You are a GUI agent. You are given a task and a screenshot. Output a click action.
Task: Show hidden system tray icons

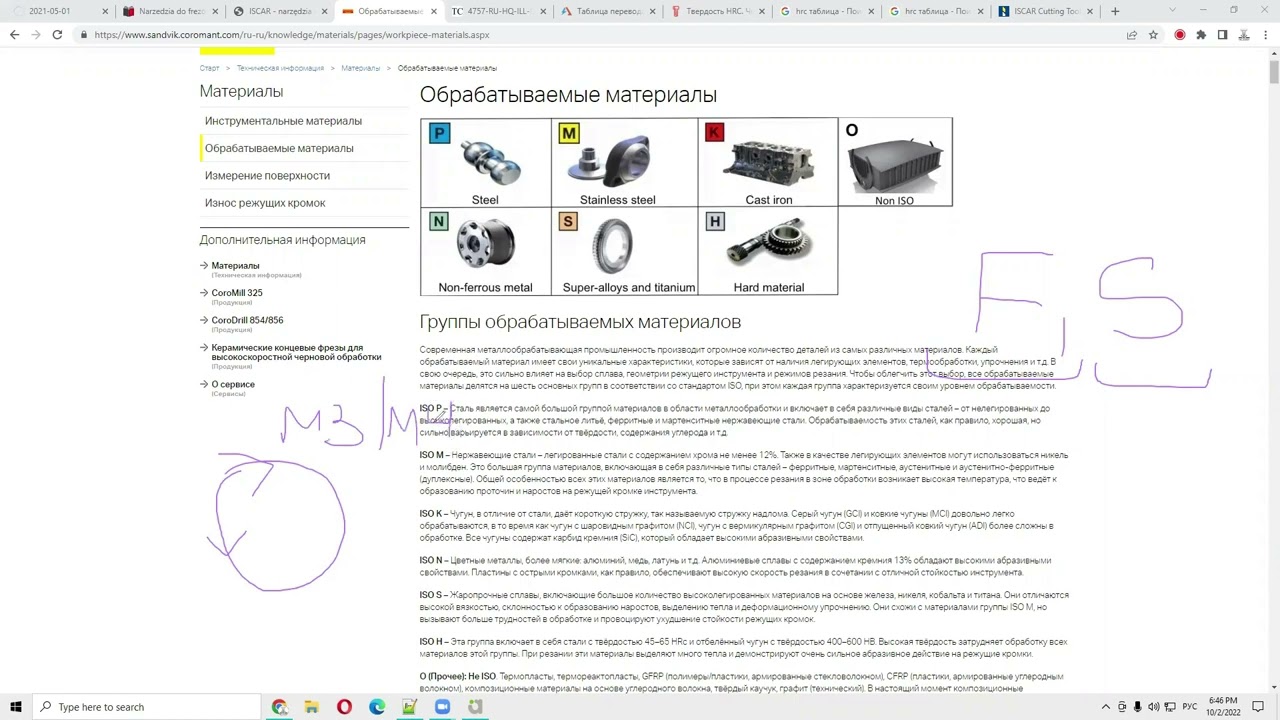tap(1105, 707)
